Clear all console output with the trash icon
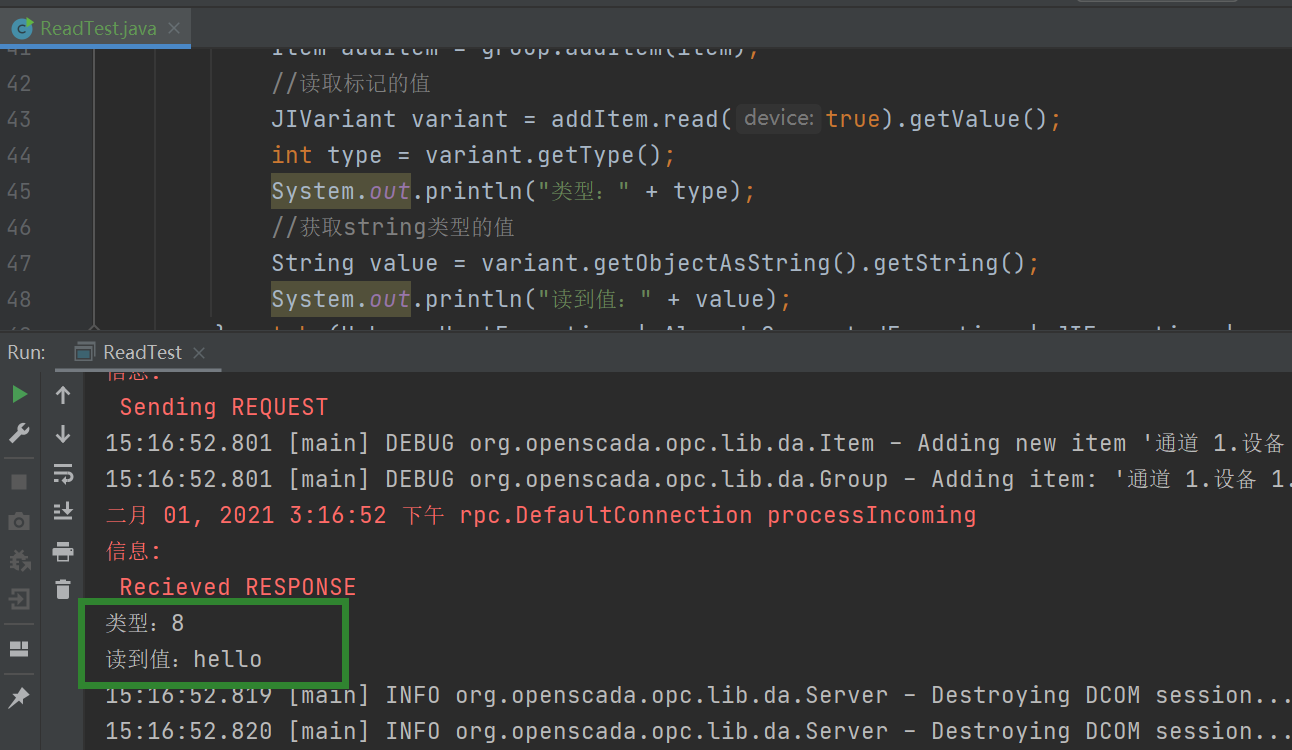The width and height of the screenshot is (1292, 750). 63,589
